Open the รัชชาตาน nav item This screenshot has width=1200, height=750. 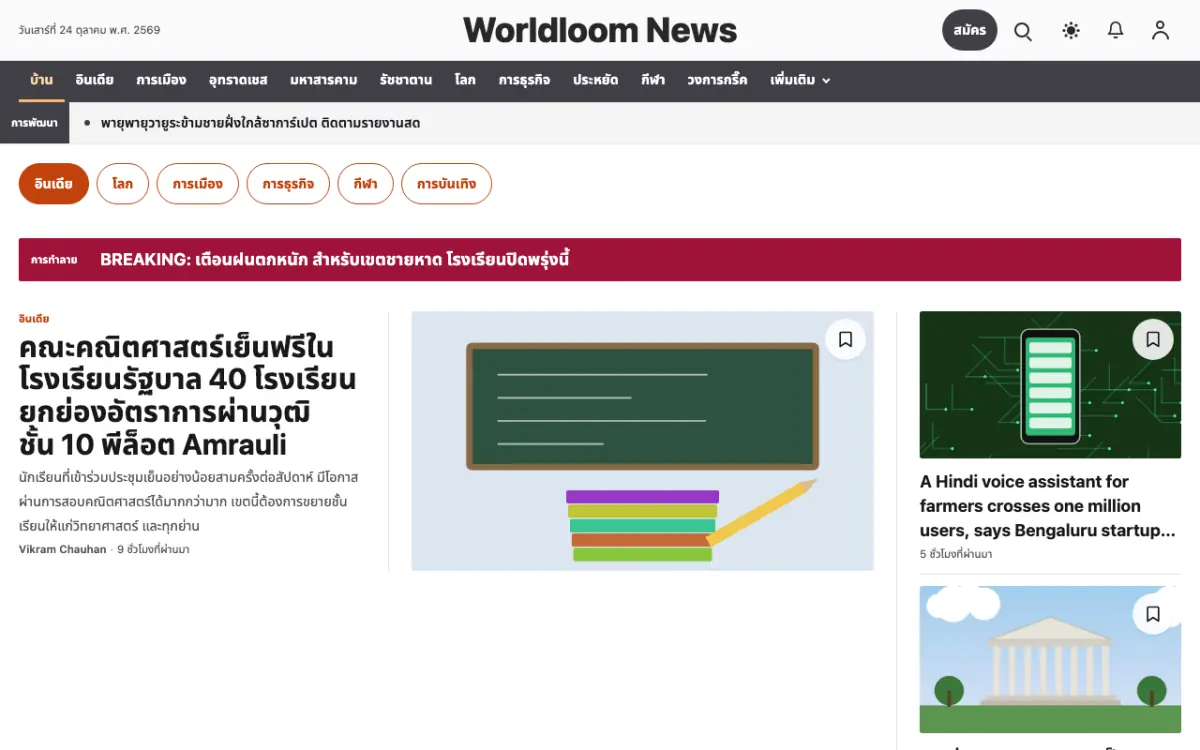coord(406,80)
